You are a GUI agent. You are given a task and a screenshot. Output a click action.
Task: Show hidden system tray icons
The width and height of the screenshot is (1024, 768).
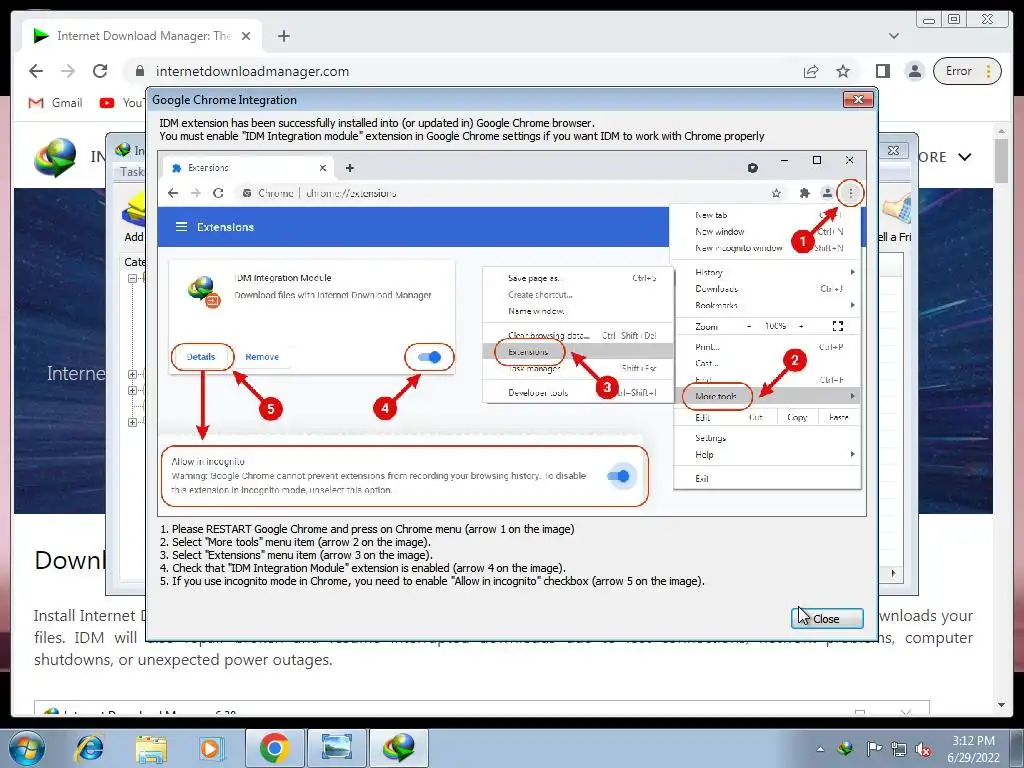[820, 749]
